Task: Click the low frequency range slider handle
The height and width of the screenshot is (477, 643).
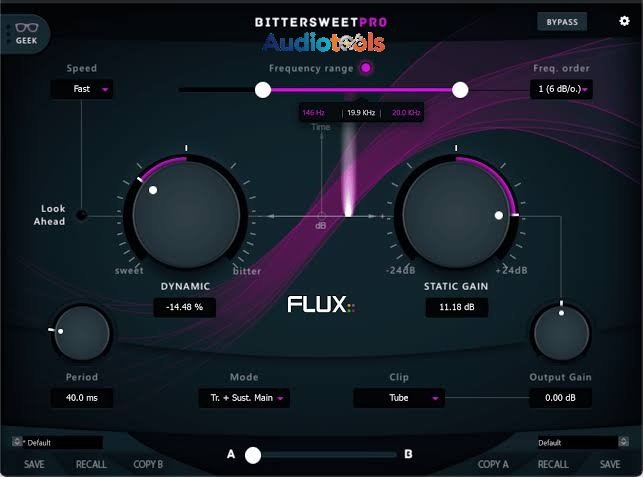Action: (263, 90)
